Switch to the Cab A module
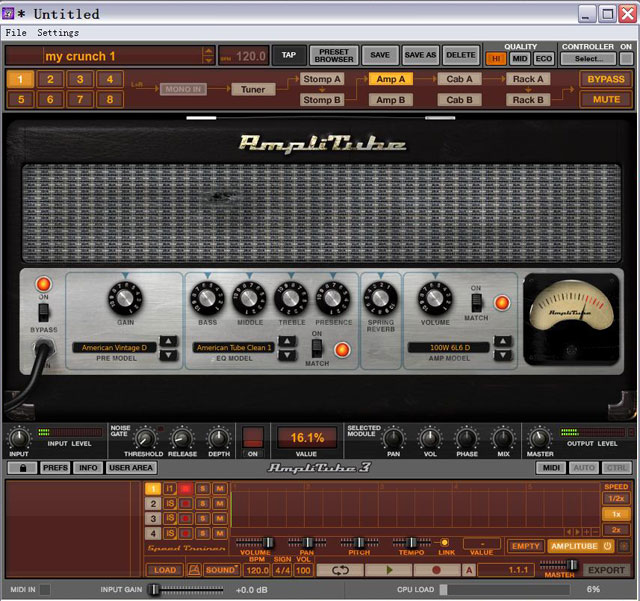 (459, 79)
